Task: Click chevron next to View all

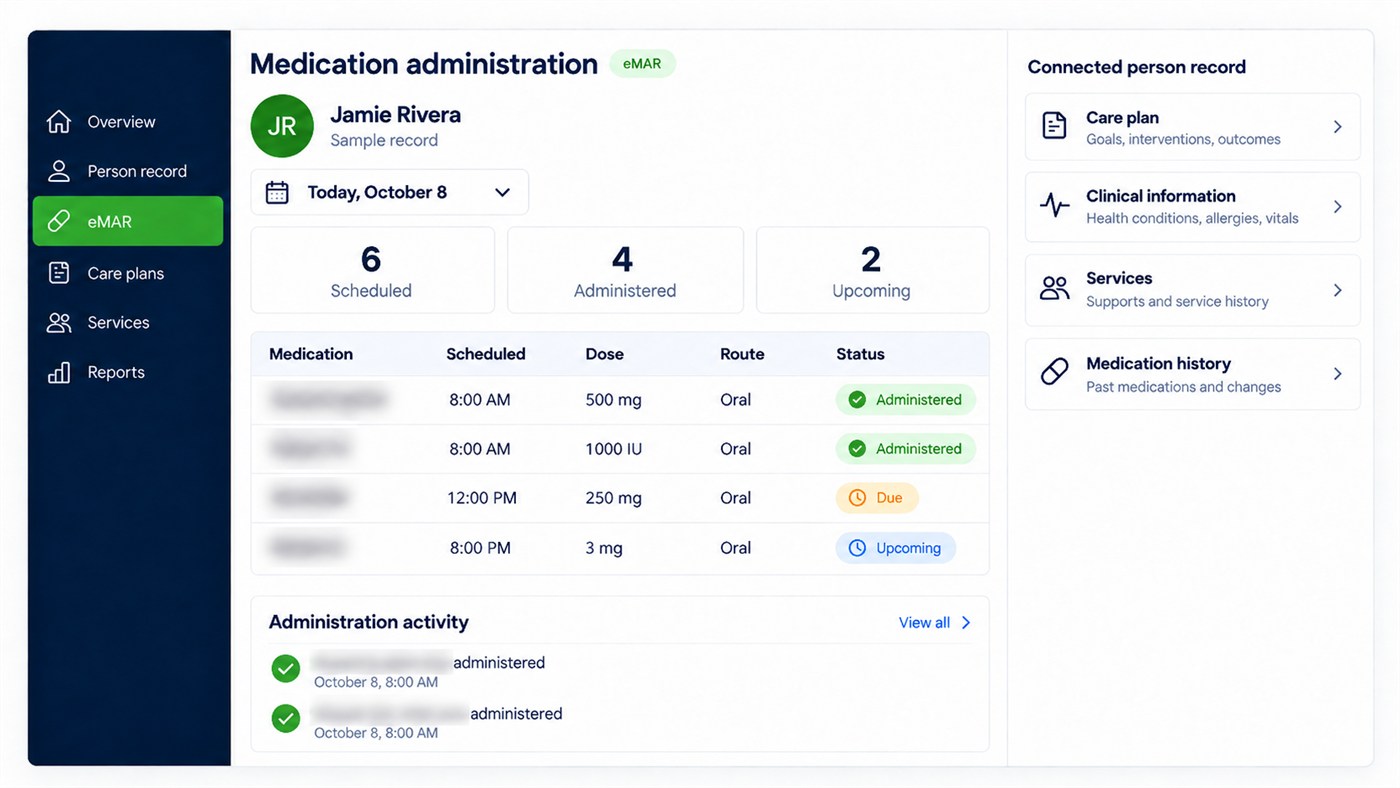Action: tap(966, 622)
